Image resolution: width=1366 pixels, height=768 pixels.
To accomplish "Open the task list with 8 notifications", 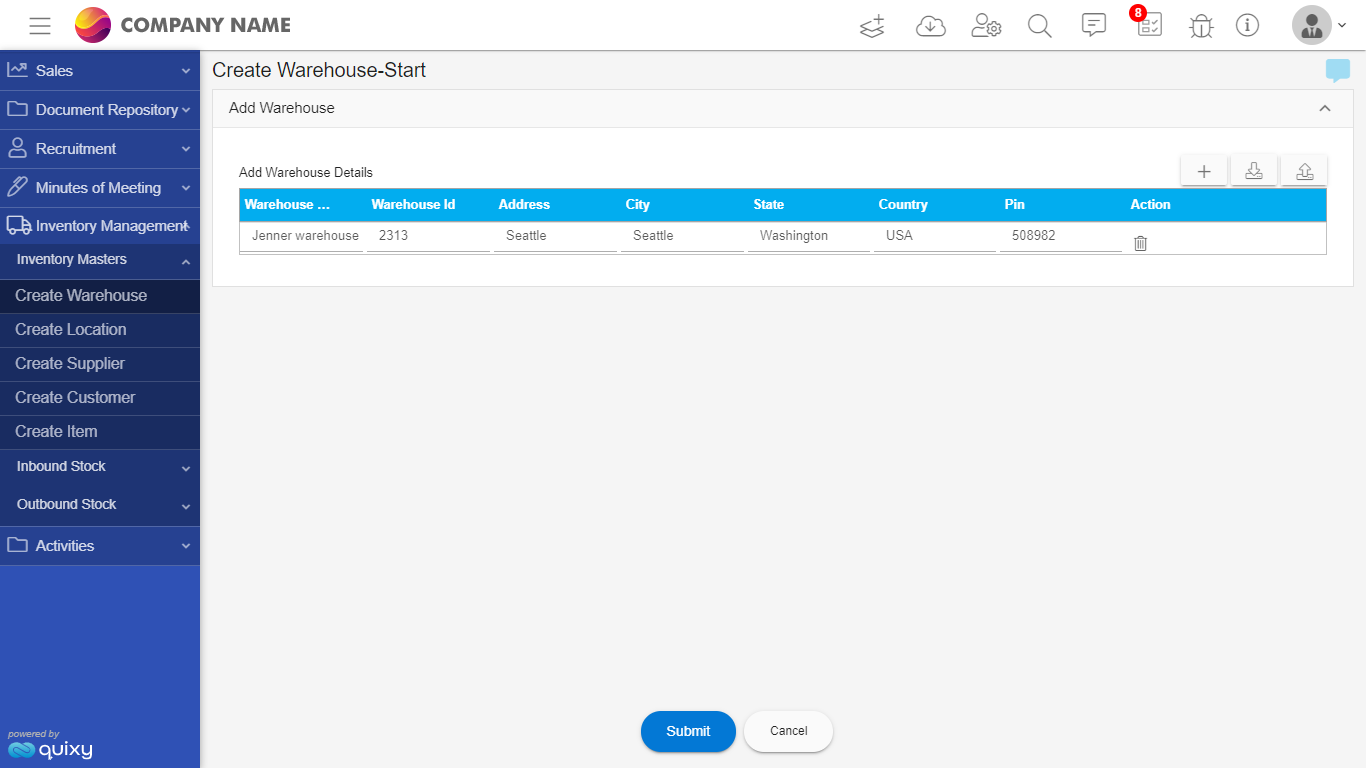I will (x=1148, y=24).
